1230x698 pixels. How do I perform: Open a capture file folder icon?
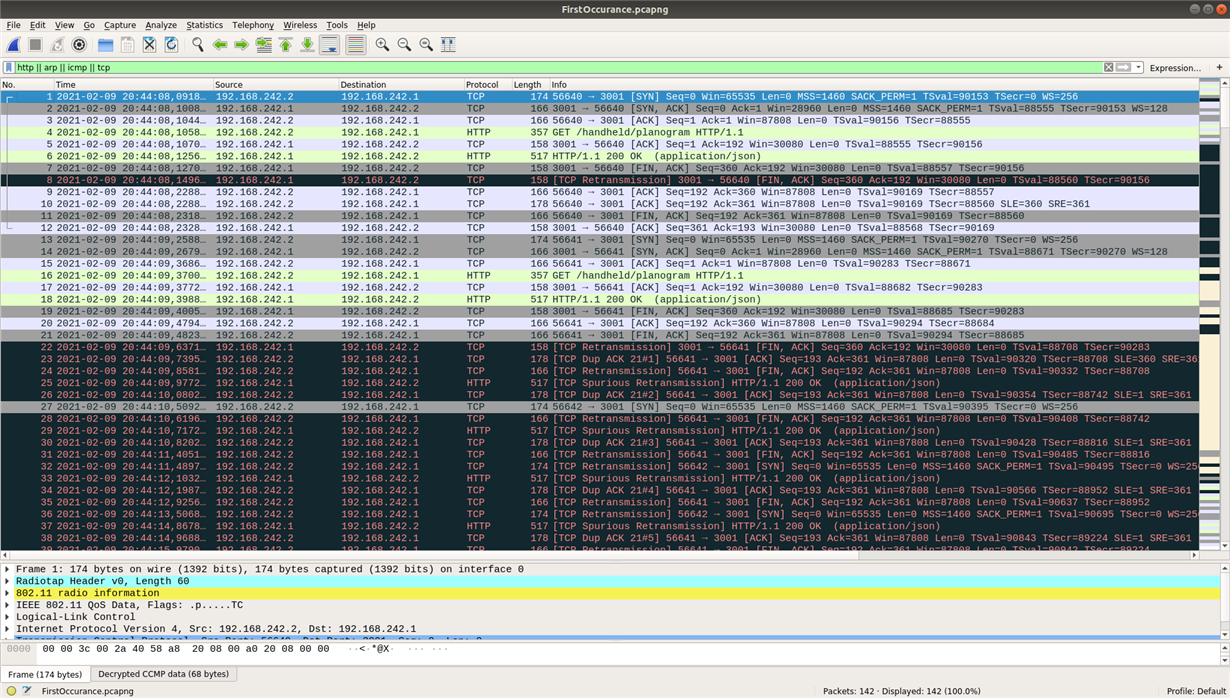pos(105,45)
